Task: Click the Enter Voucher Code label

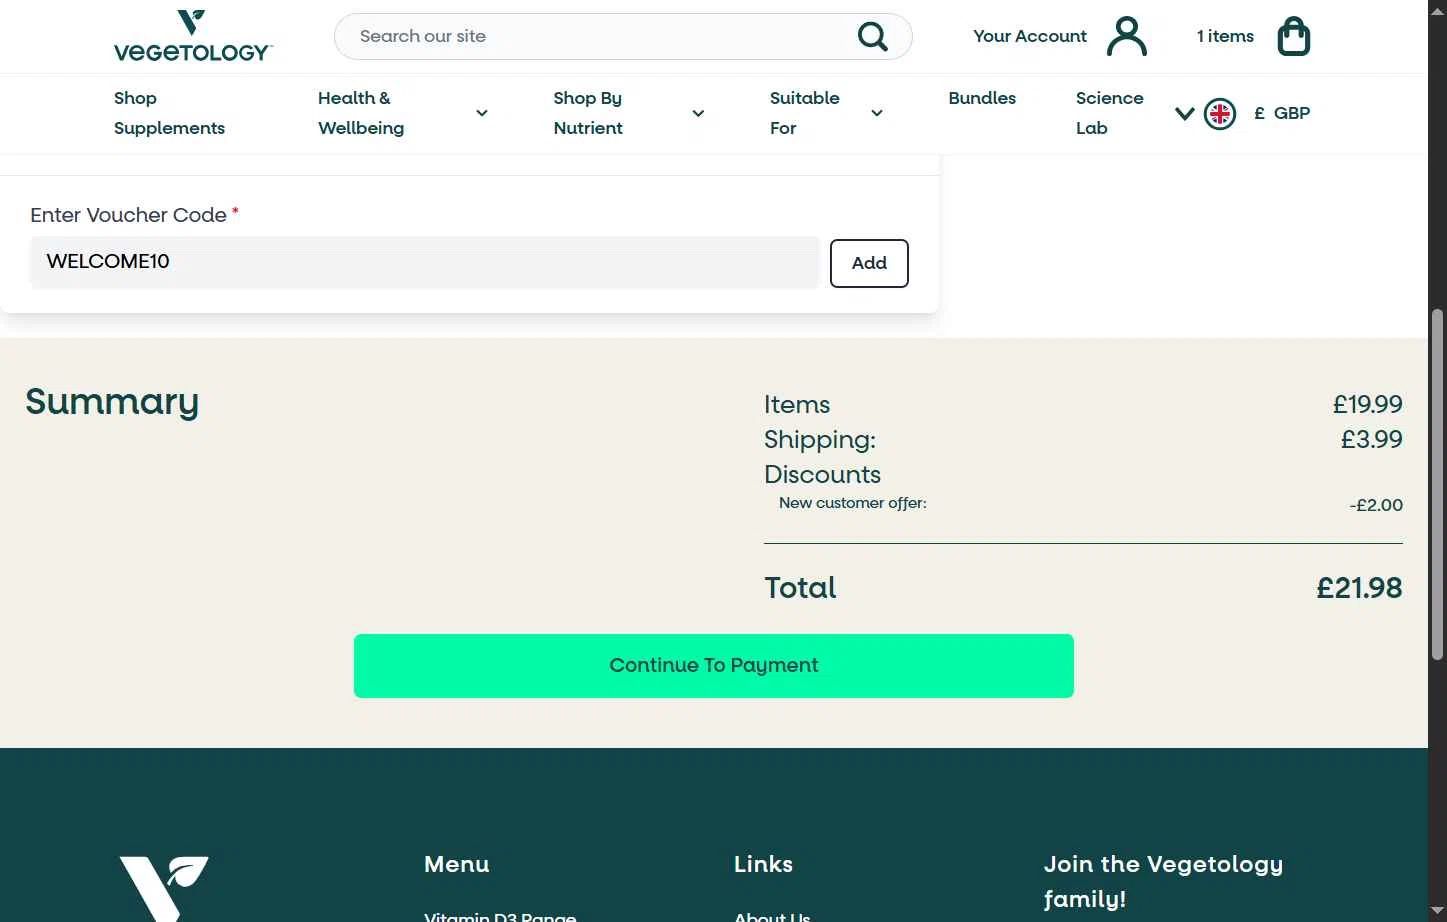Action: (x=129, y=215)
